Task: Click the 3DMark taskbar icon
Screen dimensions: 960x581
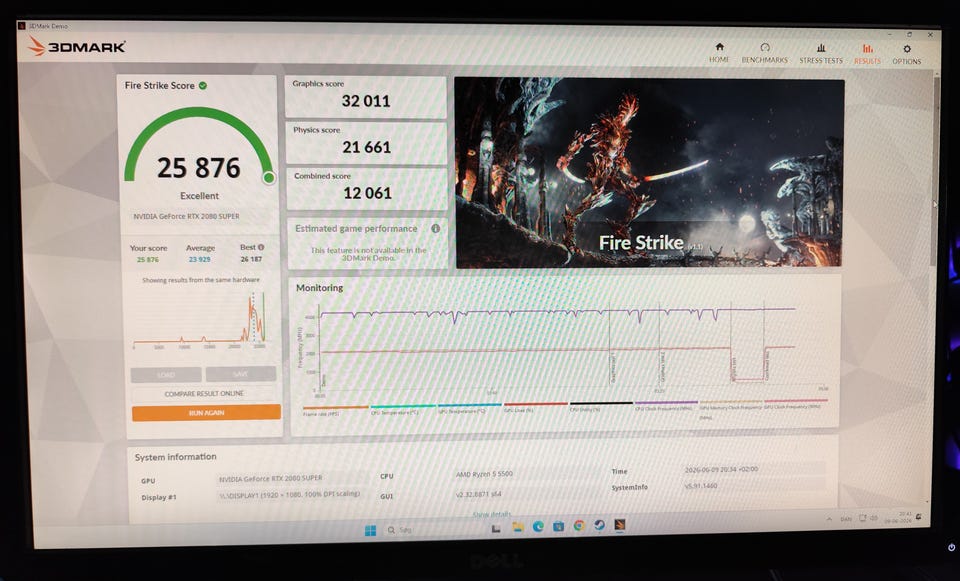Action: pos(620,525)
